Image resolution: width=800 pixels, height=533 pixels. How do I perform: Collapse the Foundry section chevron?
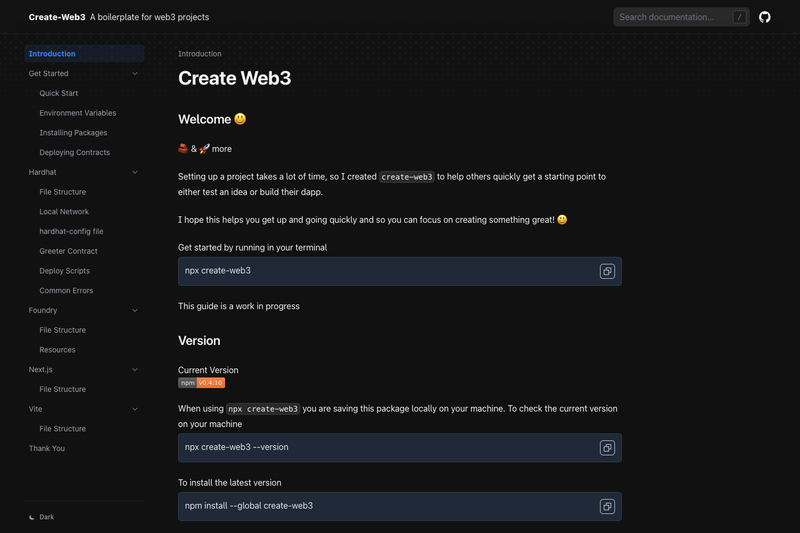(x=135, y=310)
